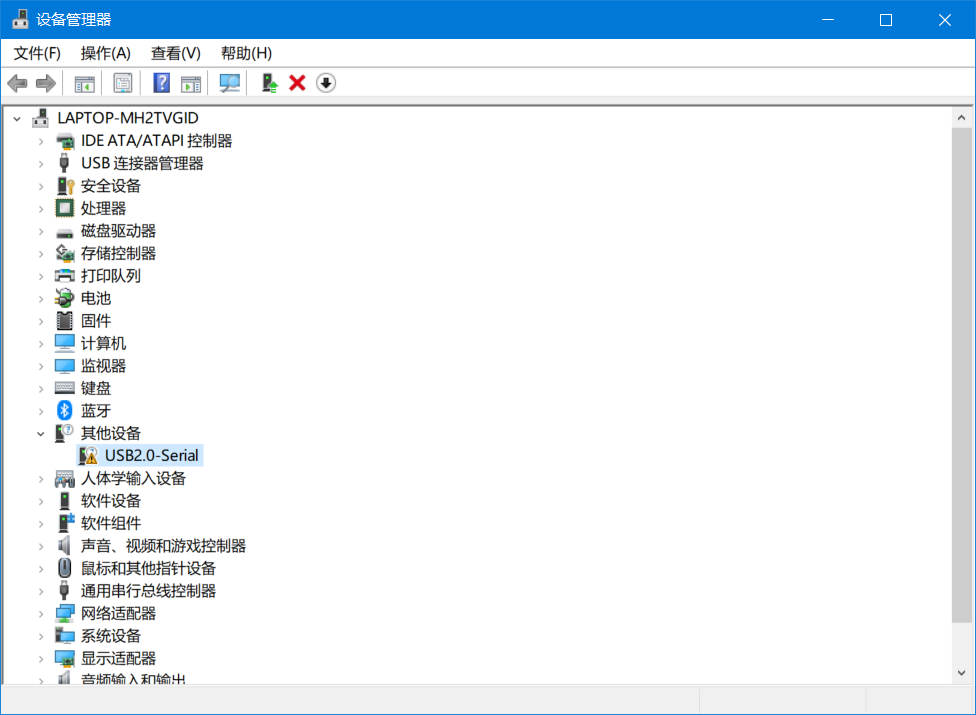
Task: Expand the 系统设备 category
Action: (x=41, y=636)
